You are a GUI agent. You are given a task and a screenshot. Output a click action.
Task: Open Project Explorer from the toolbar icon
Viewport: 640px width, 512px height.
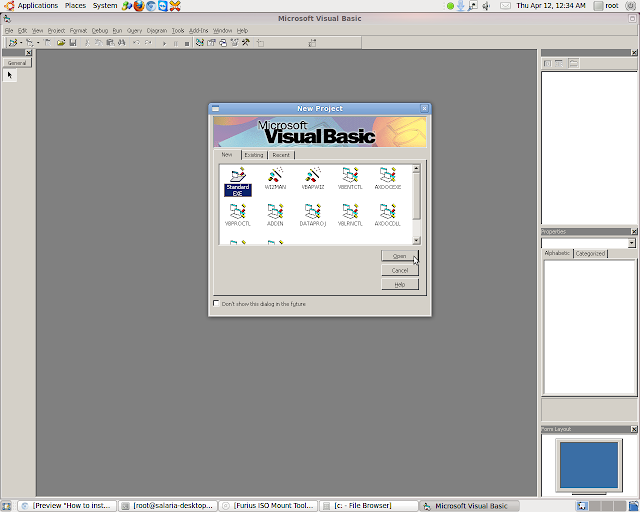200,42
